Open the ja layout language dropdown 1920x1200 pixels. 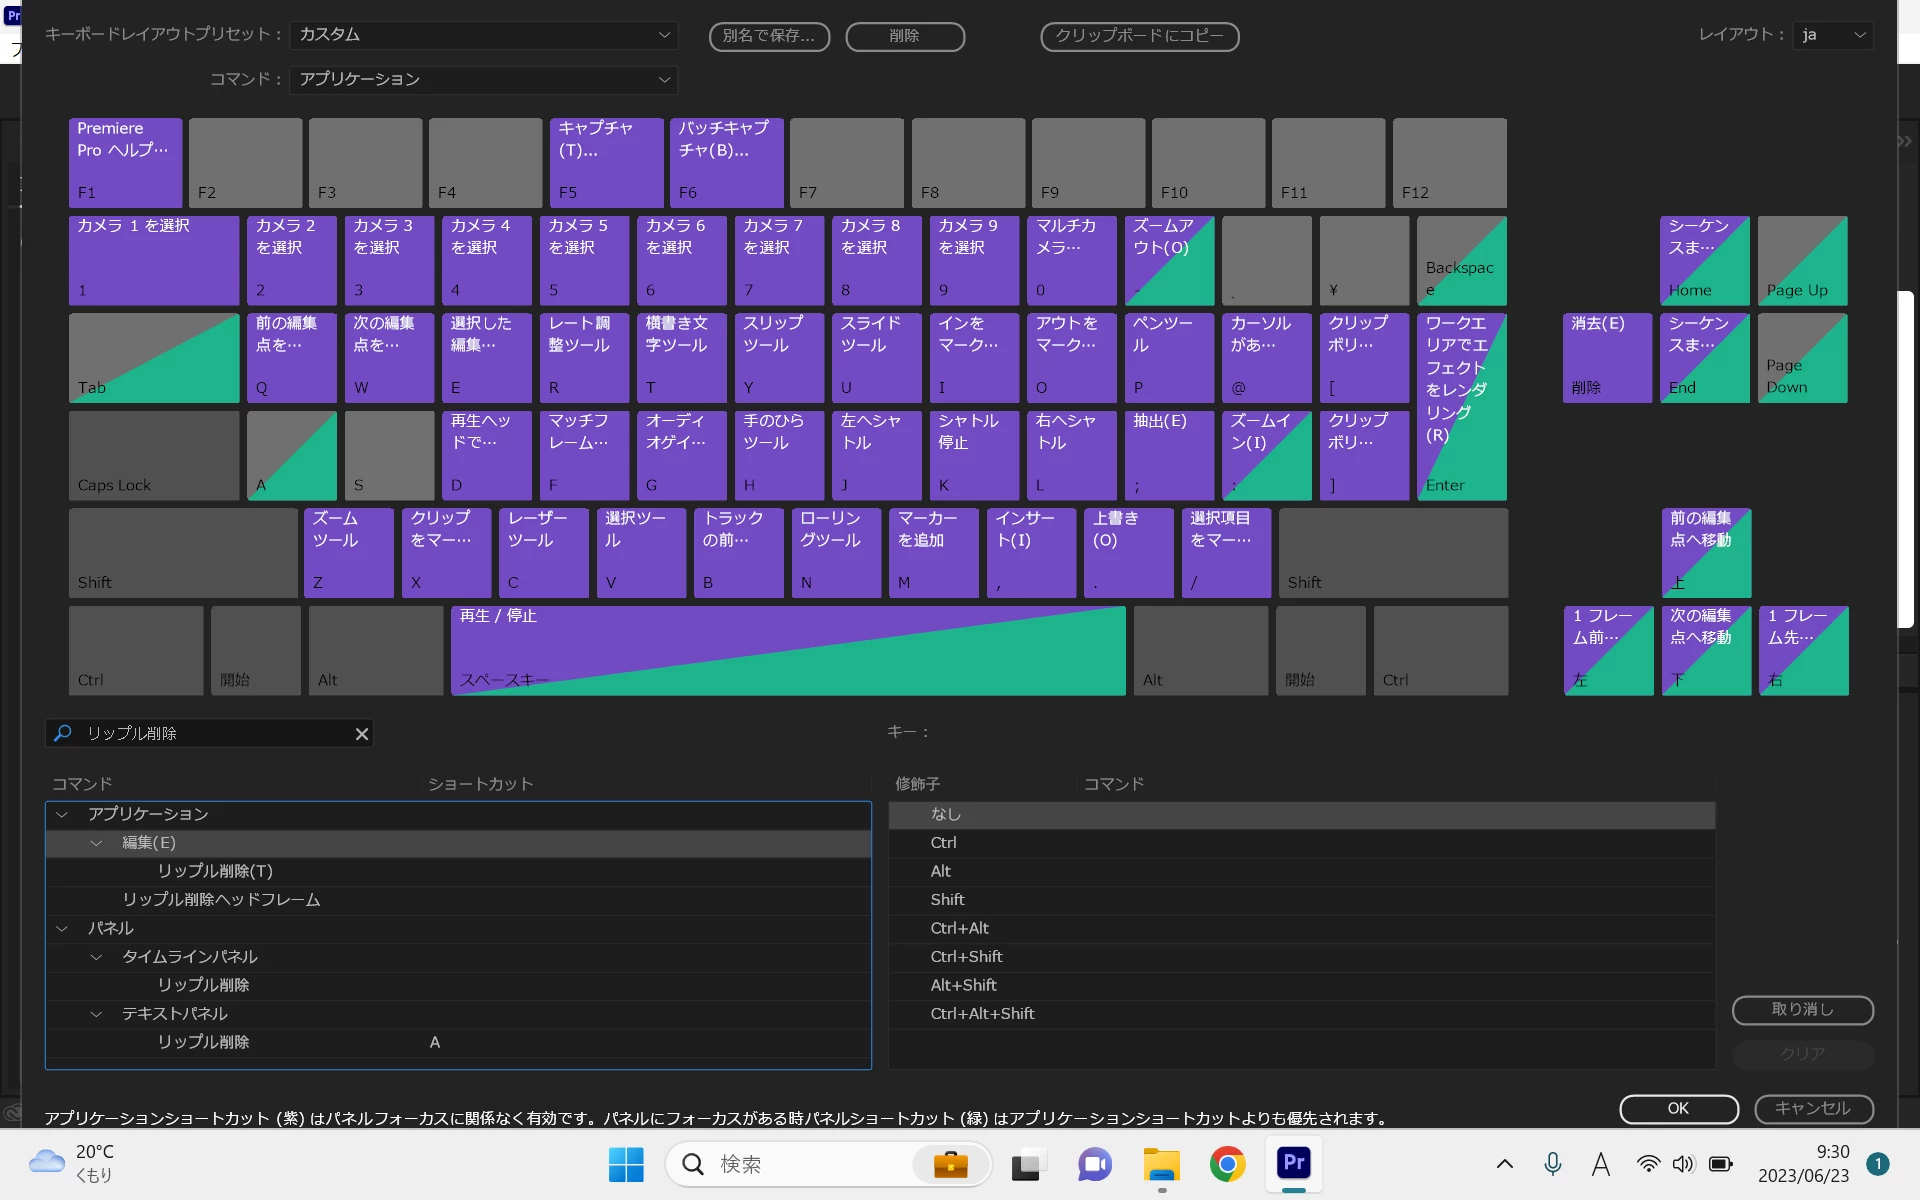pos(1832,35)
